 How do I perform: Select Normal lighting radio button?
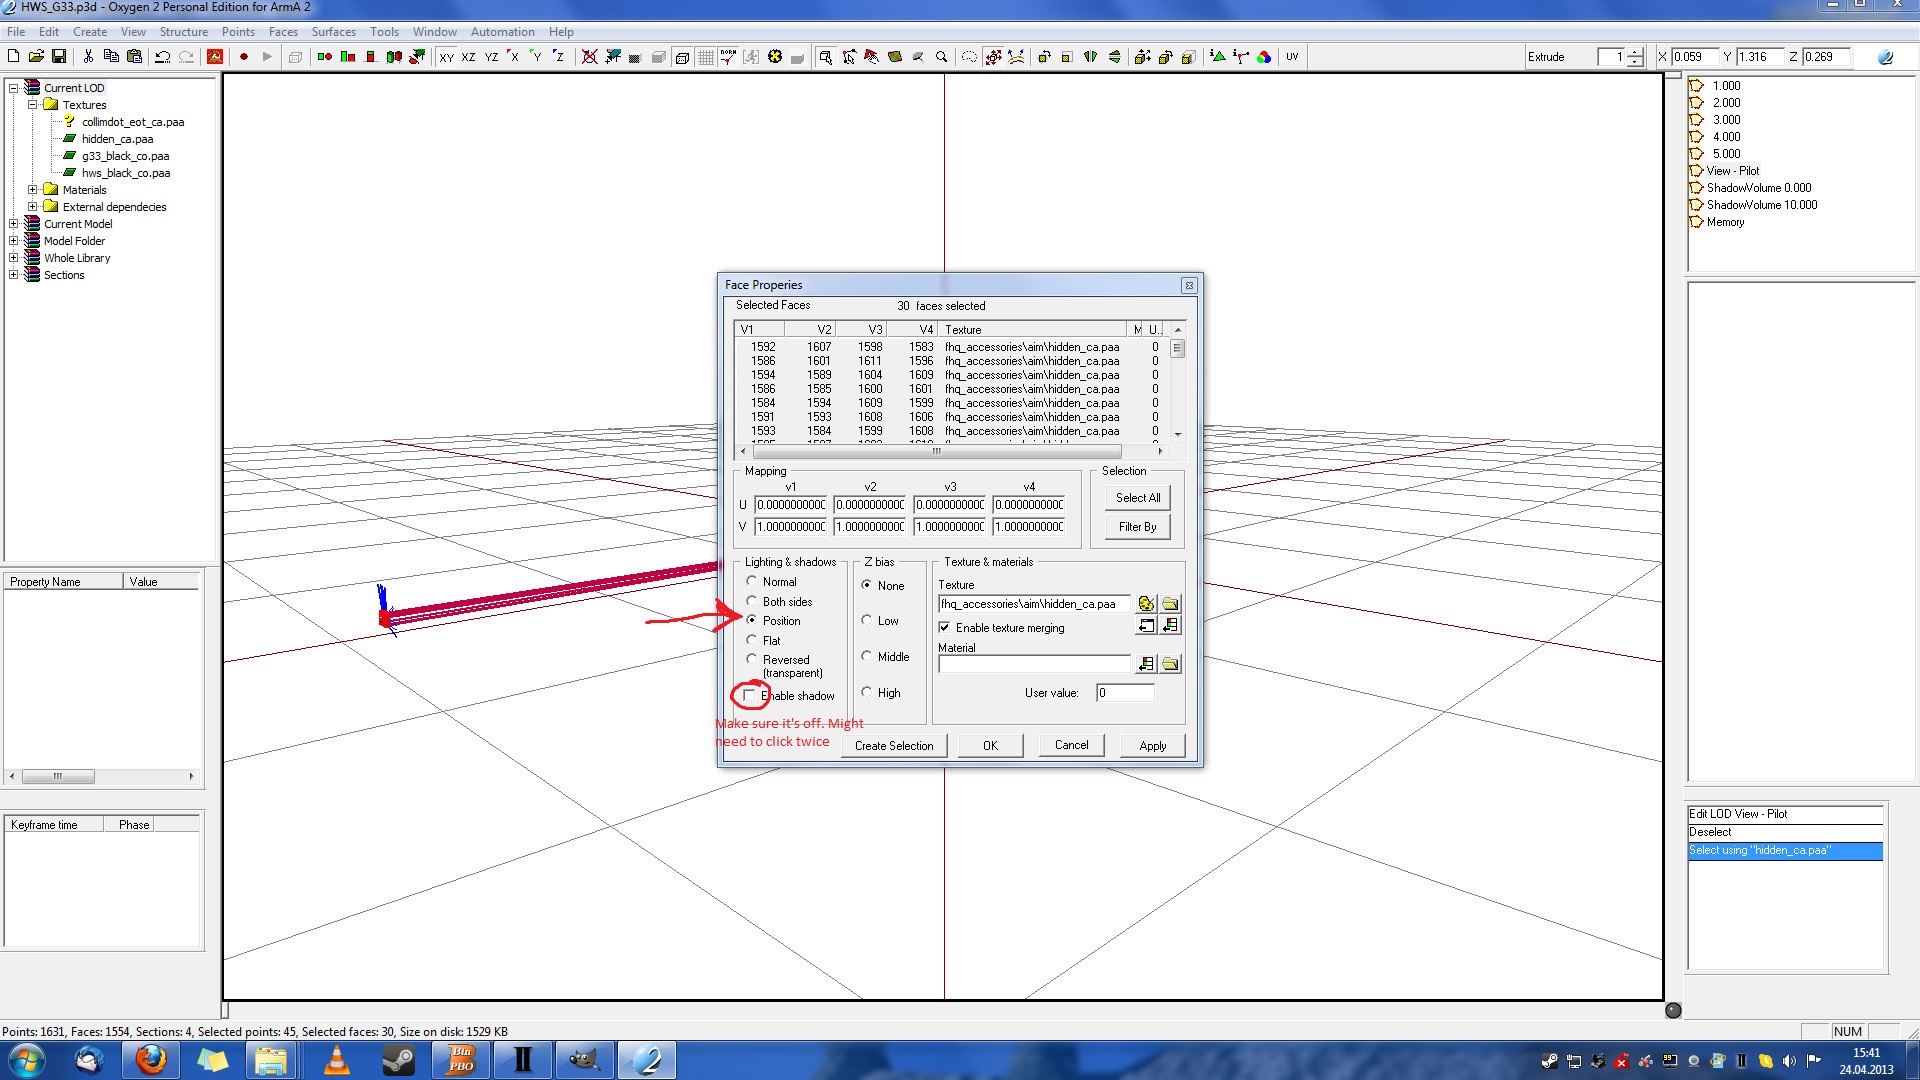(751, 581)
